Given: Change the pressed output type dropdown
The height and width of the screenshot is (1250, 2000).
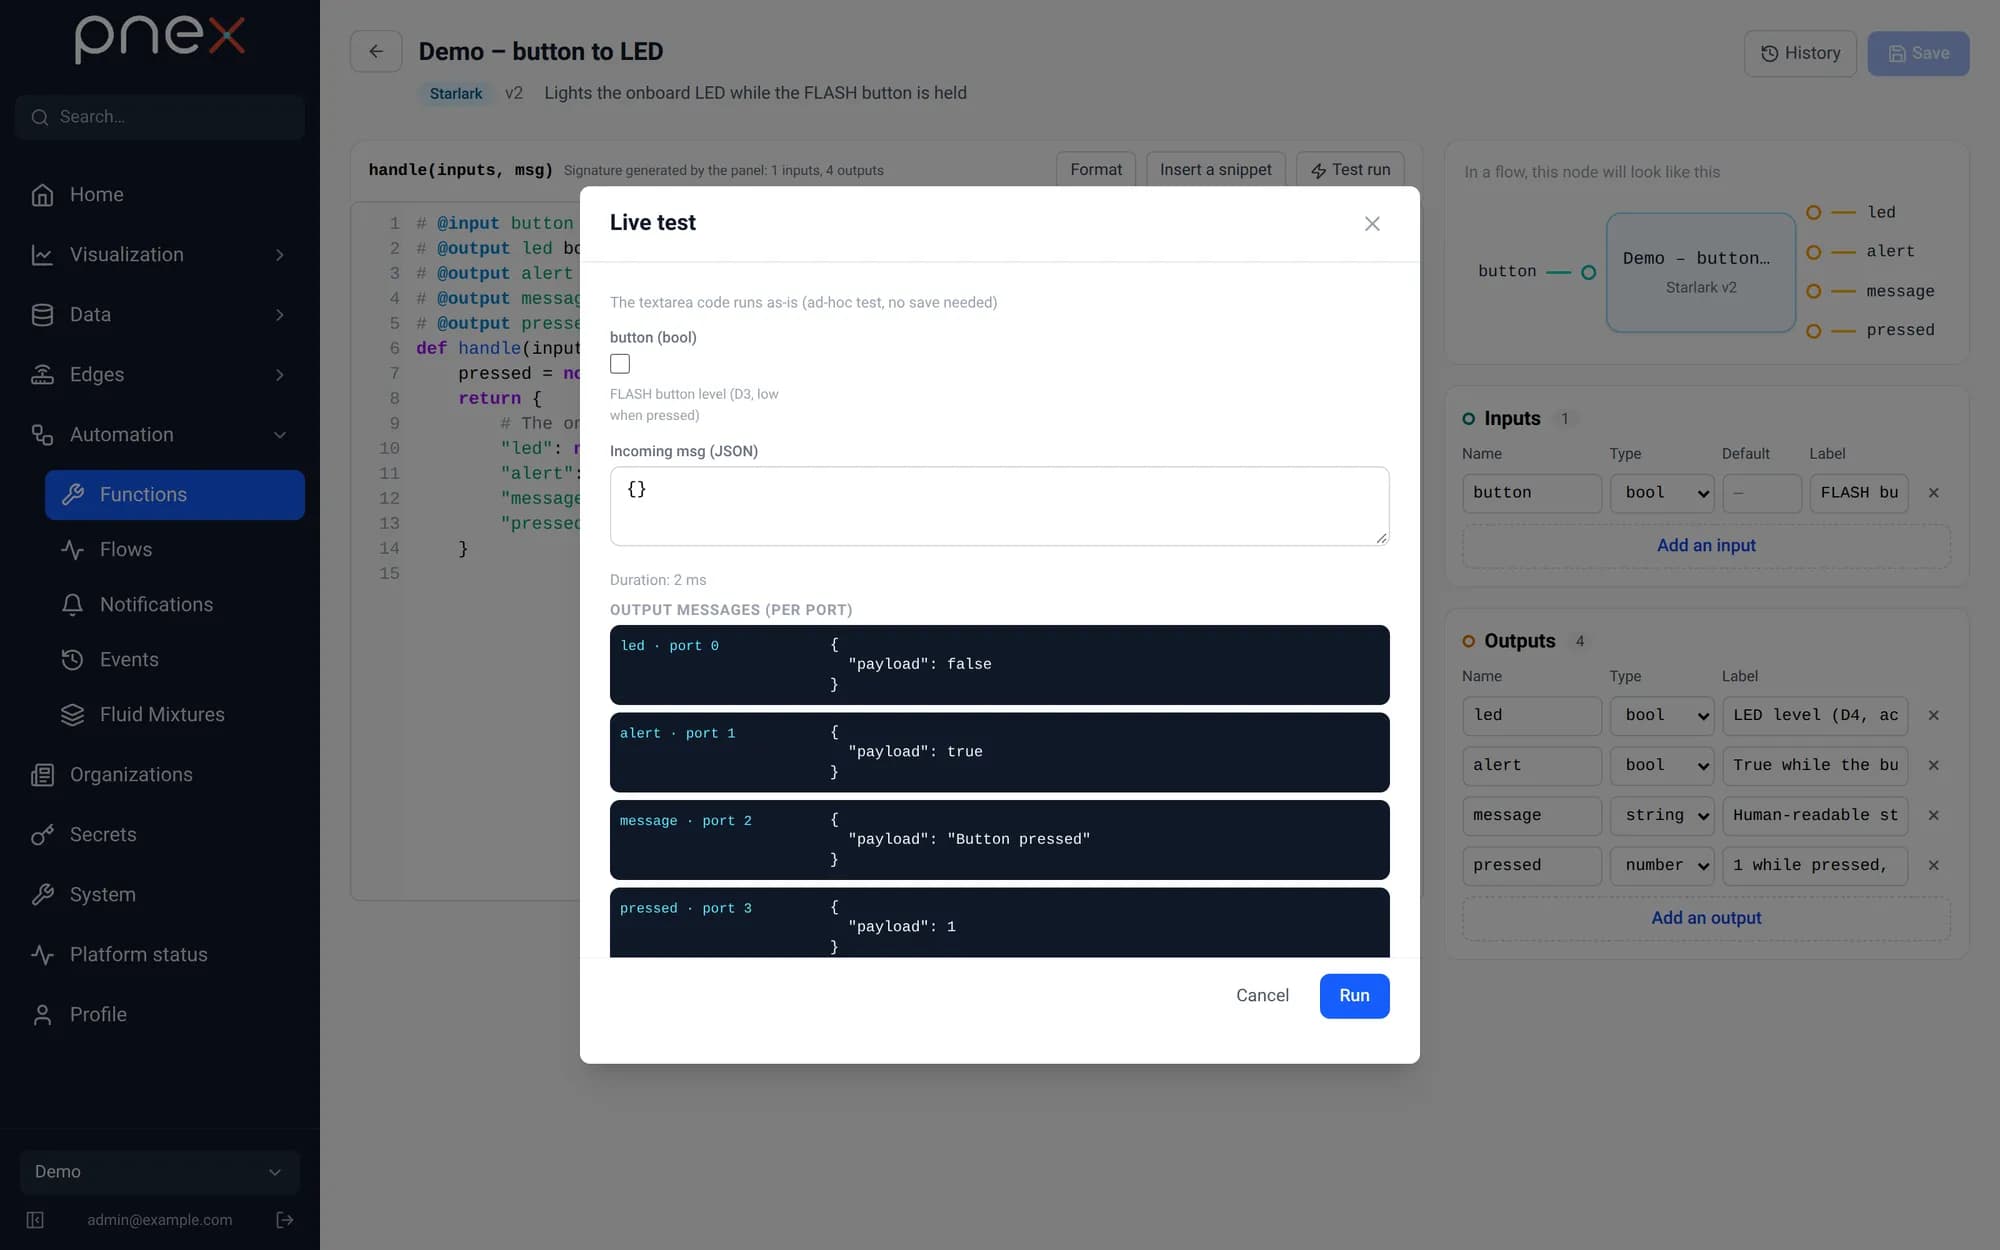Looking at the screenshot, I should point(1662,866).
